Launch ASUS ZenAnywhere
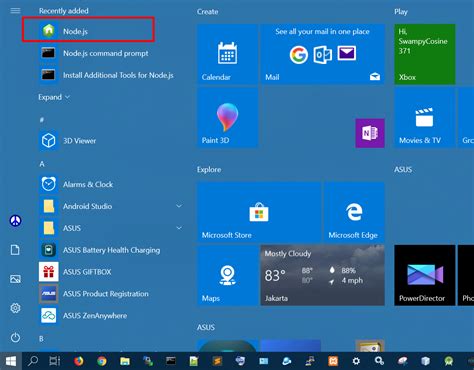Screen dimensions: 474x370 pyautogui.click(x=111, y=316)
